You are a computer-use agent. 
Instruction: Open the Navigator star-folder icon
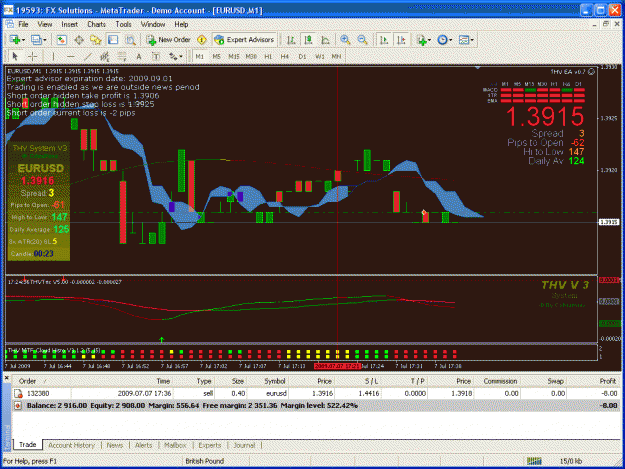point(96,40)
